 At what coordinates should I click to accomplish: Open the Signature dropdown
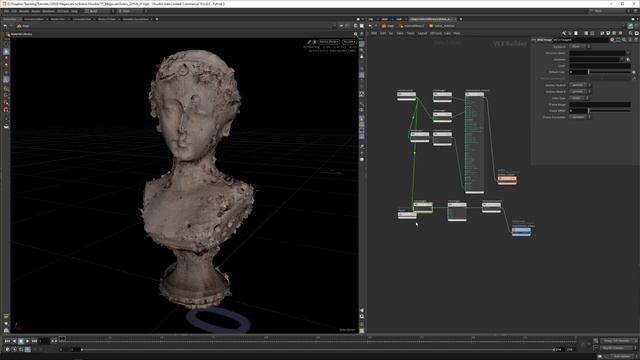pos(579,47)
